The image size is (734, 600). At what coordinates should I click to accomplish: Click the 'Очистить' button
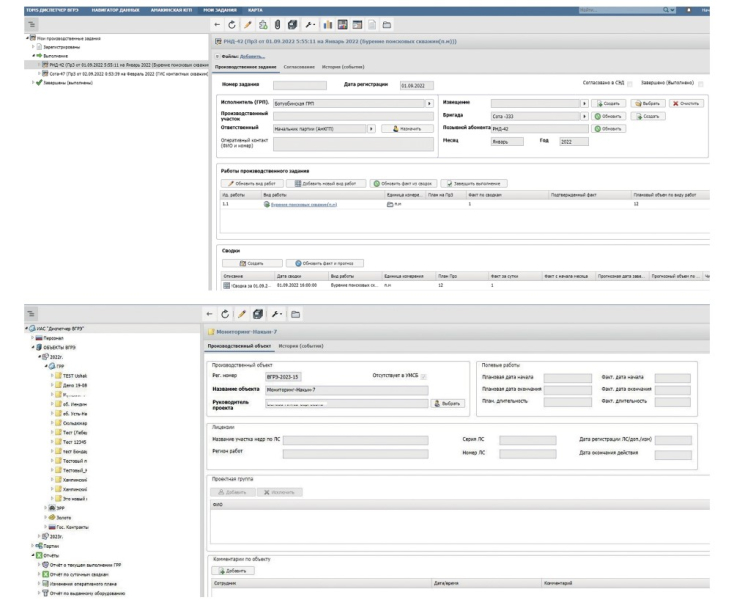(686, 103)
